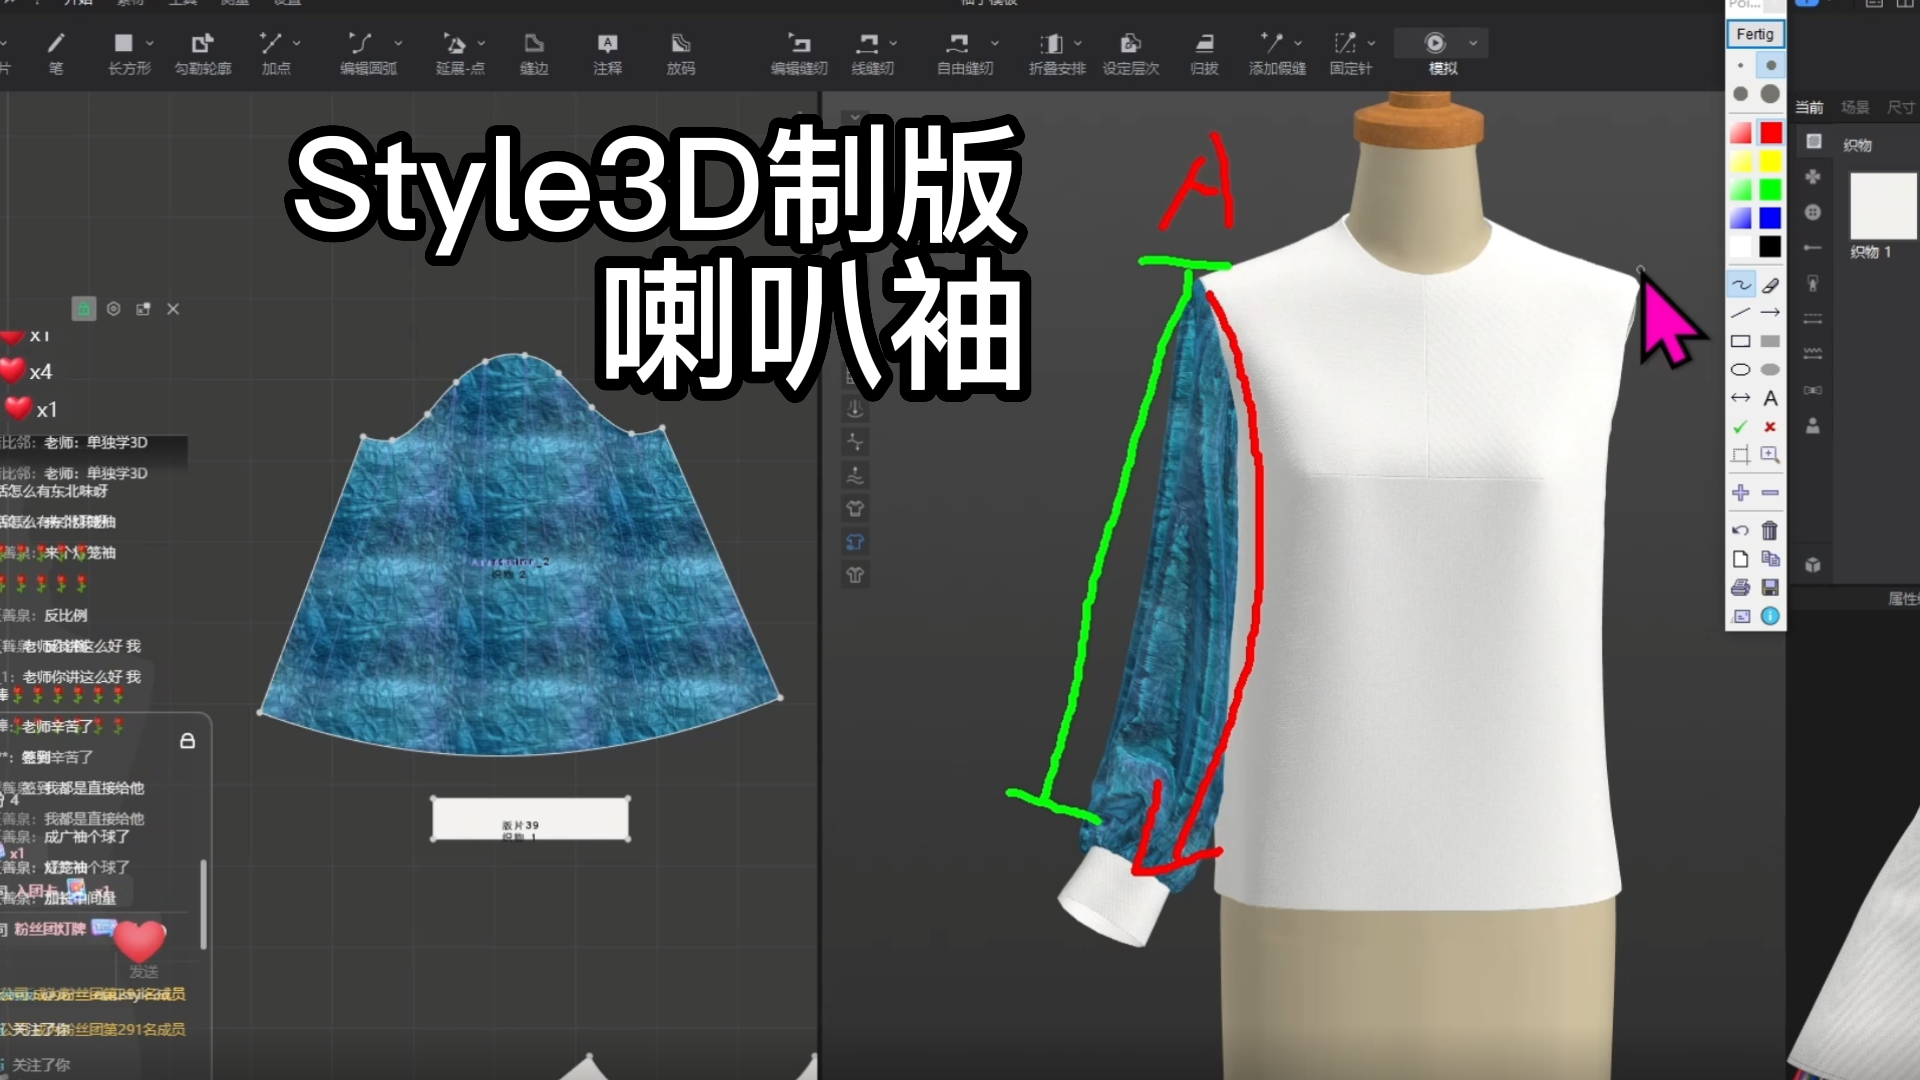Select the 编辑圆弧 edit curve tool

pyautogui.click(x=366, y=53)
